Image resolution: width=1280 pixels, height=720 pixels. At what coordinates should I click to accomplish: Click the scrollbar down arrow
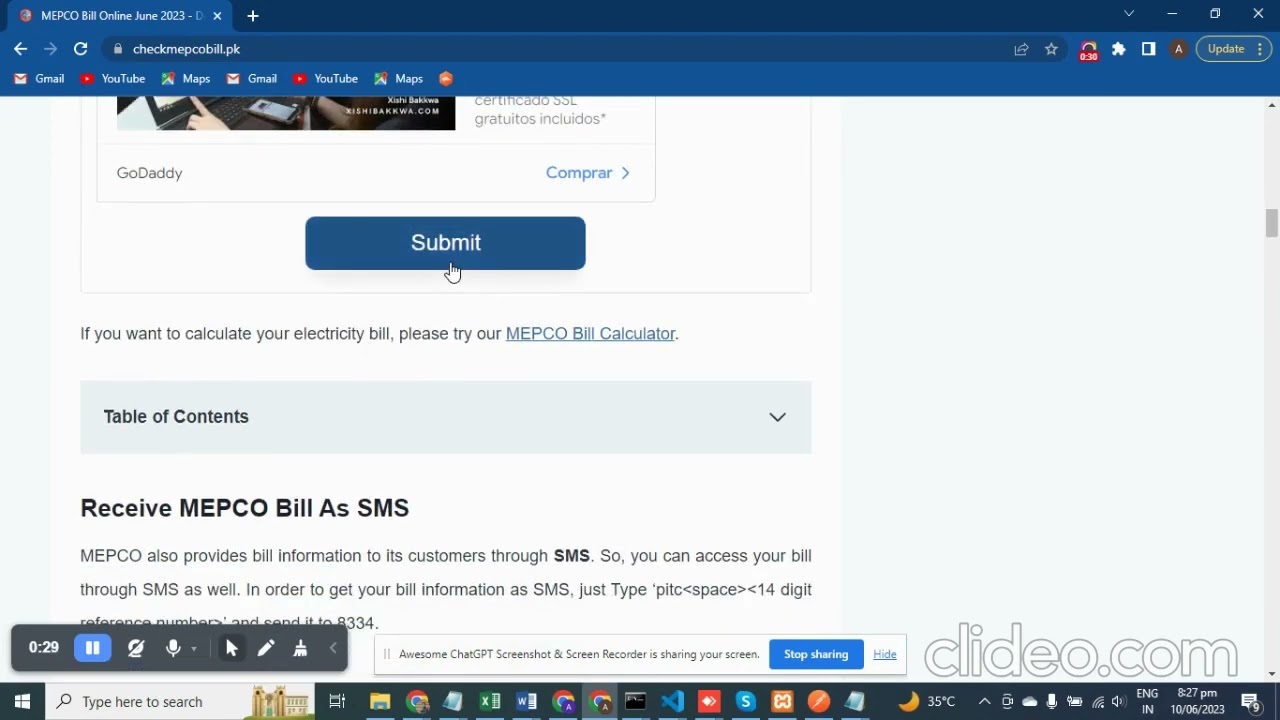click(x=1272, y=673)
